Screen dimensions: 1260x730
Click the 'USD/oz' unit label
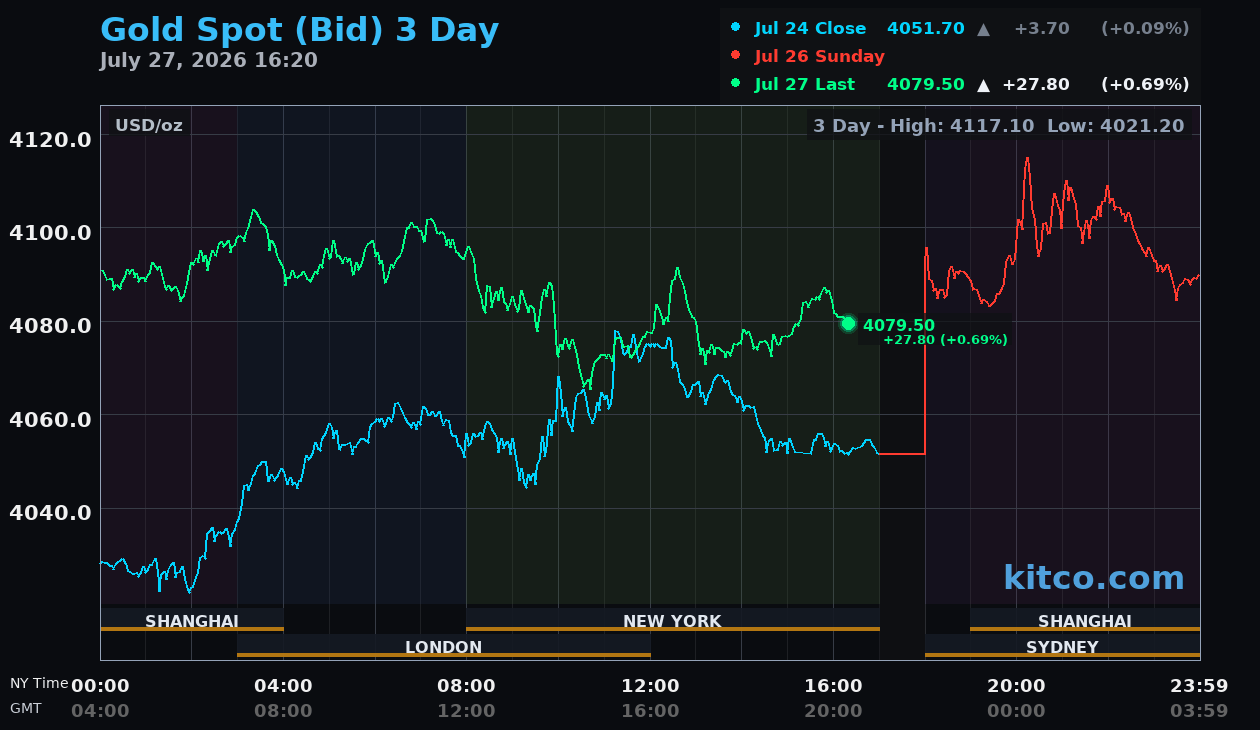point(149,125)
